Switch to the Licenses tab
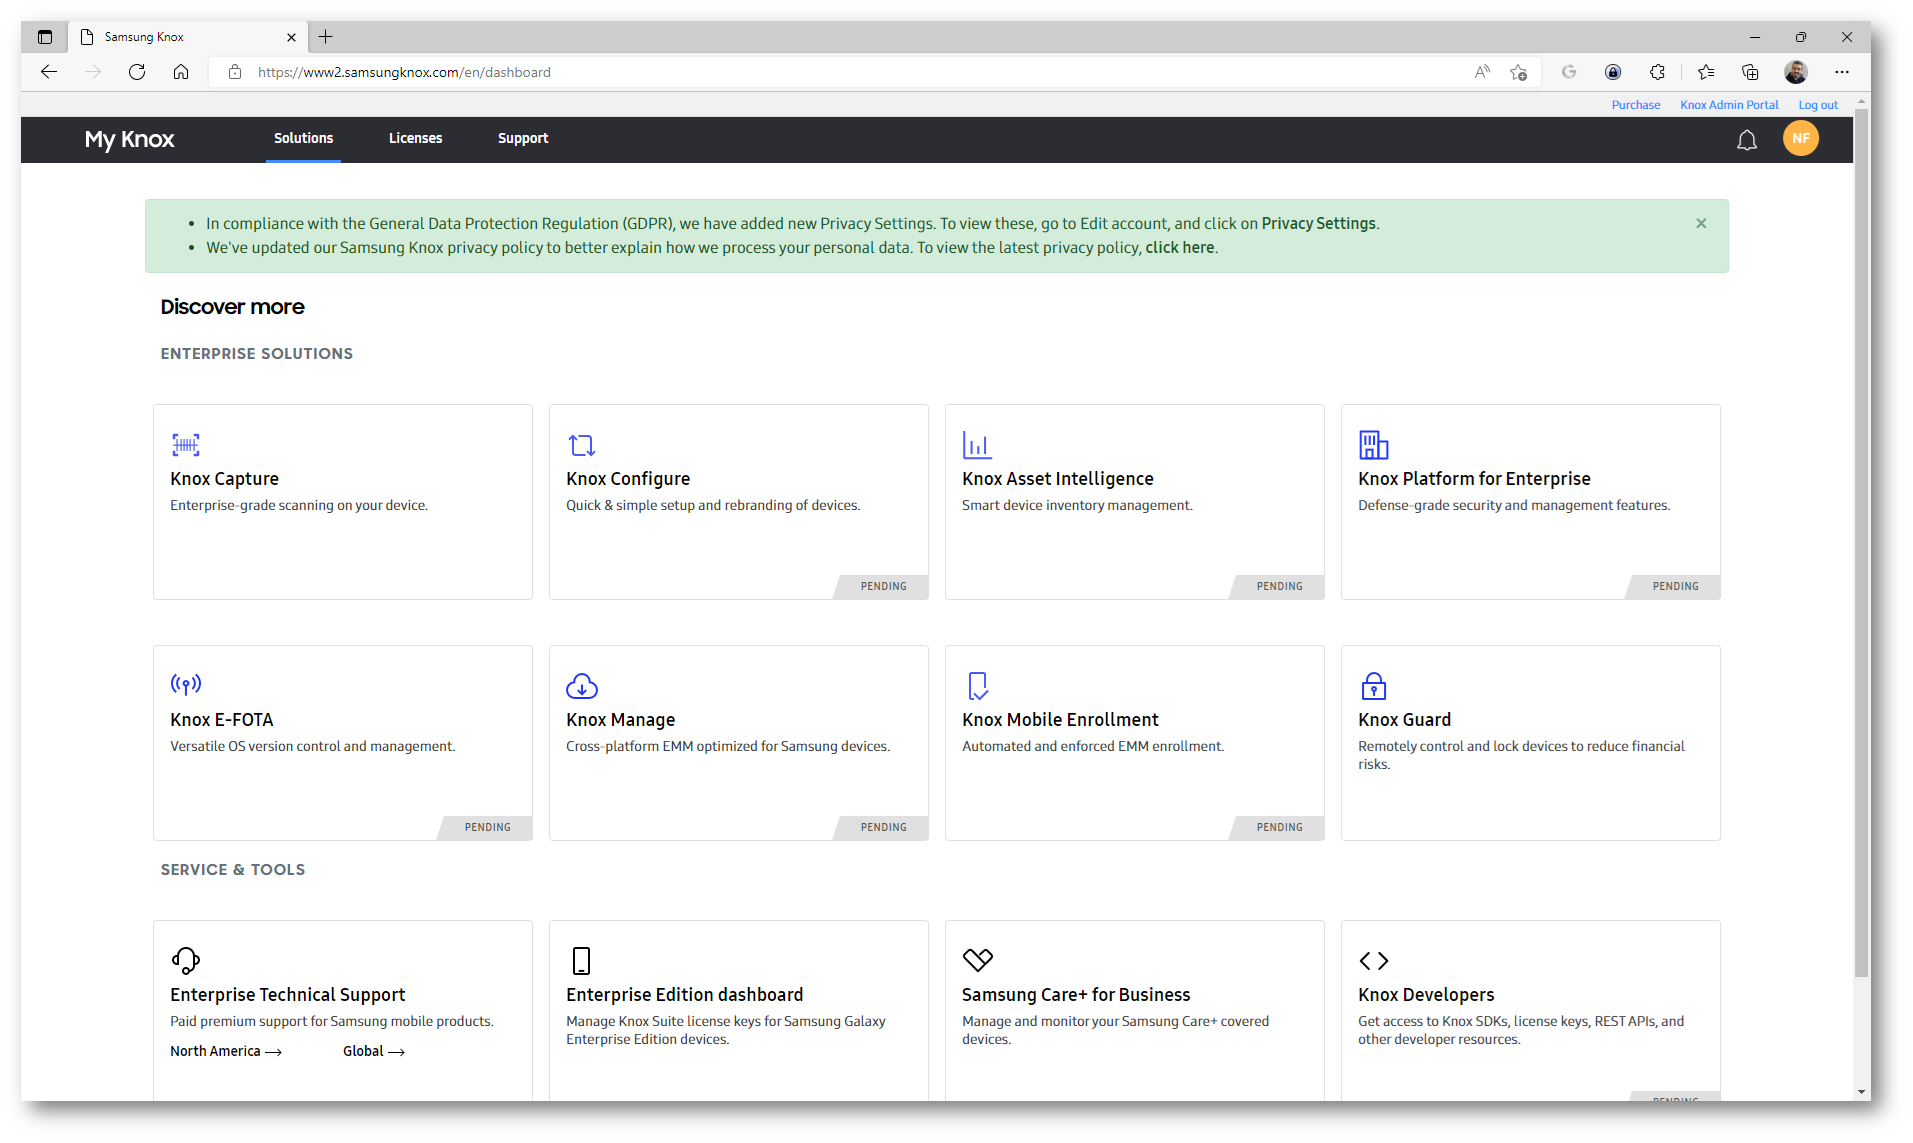 [x=415, y=139]
